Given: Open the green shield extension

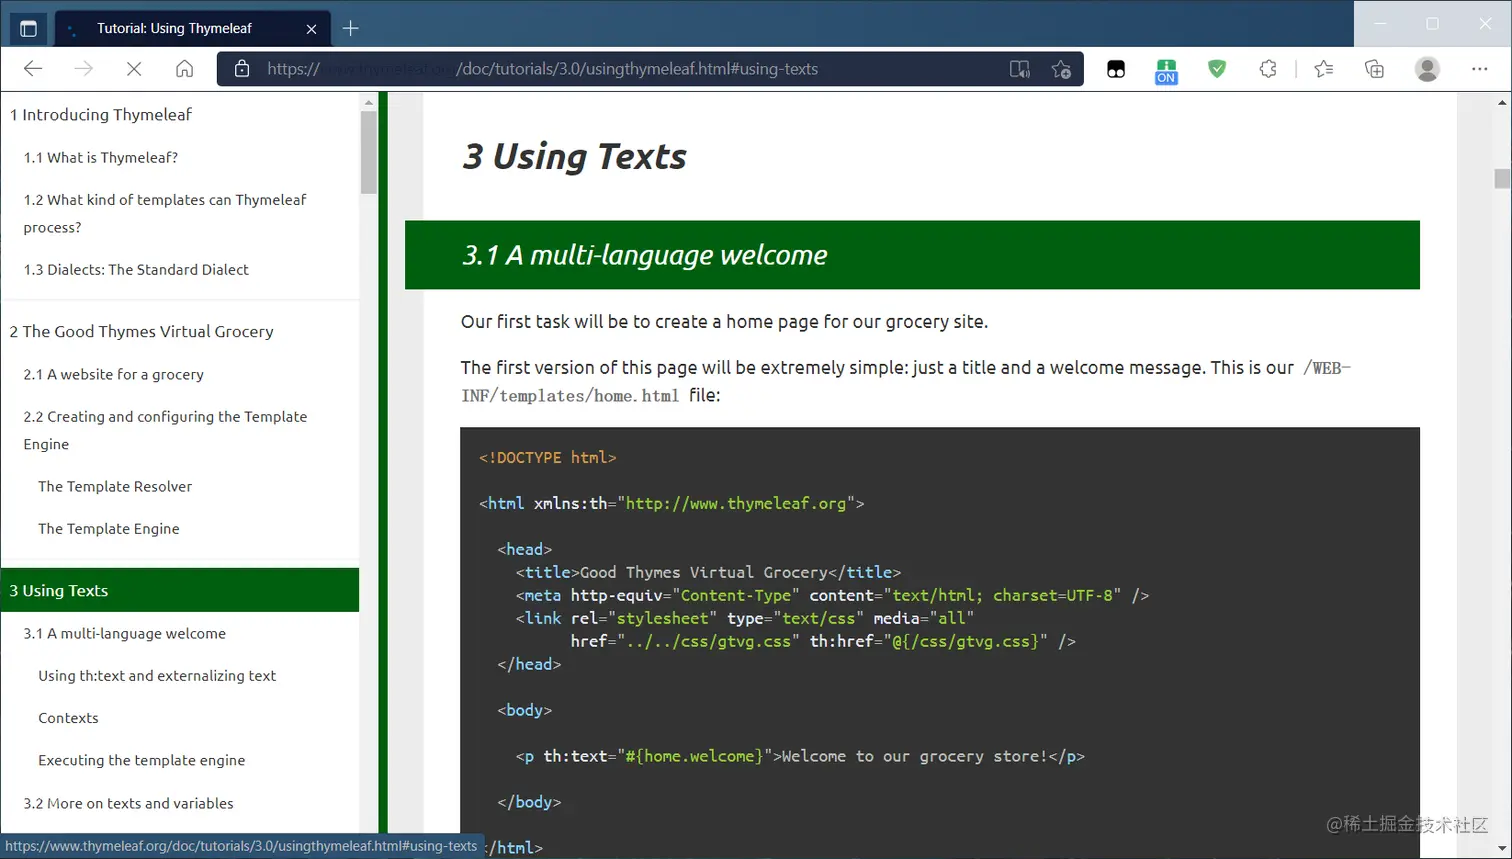Looking at the screenshot, I should tap(1217, 69).
